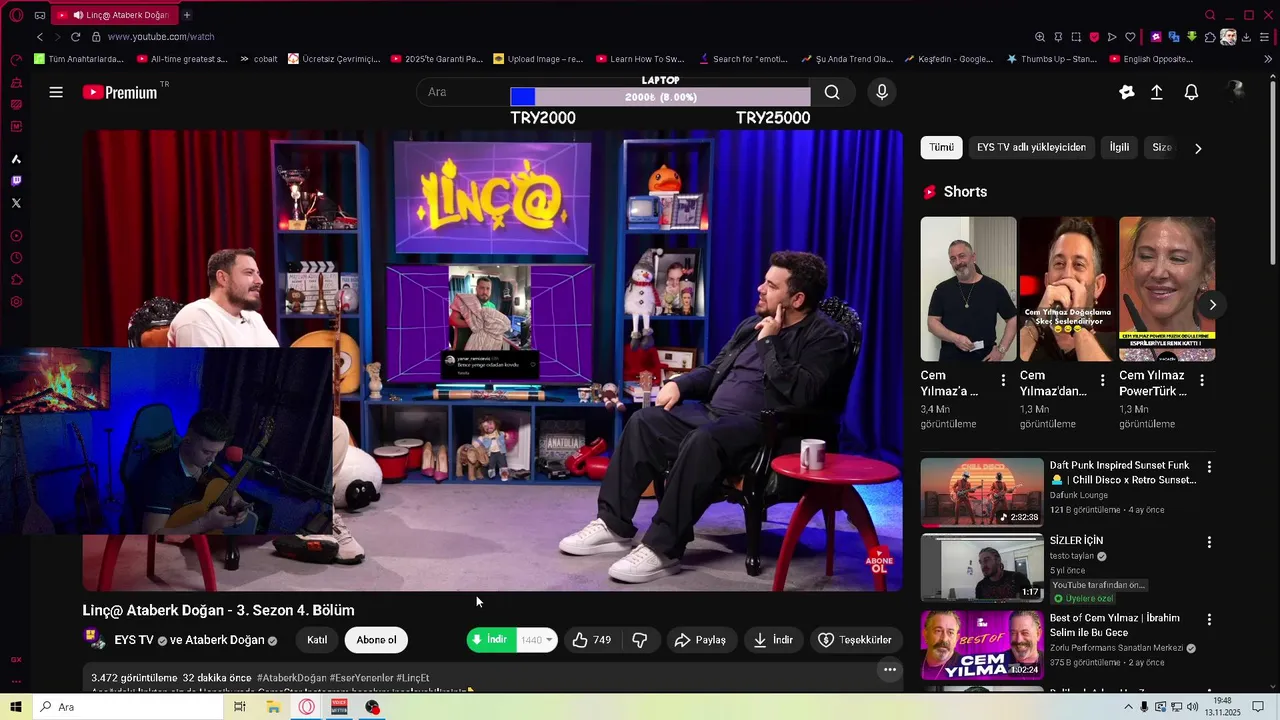Open the SİZLER İÇİN video thumbnail
1280x720 pixels.
click(x=982, y=568)
